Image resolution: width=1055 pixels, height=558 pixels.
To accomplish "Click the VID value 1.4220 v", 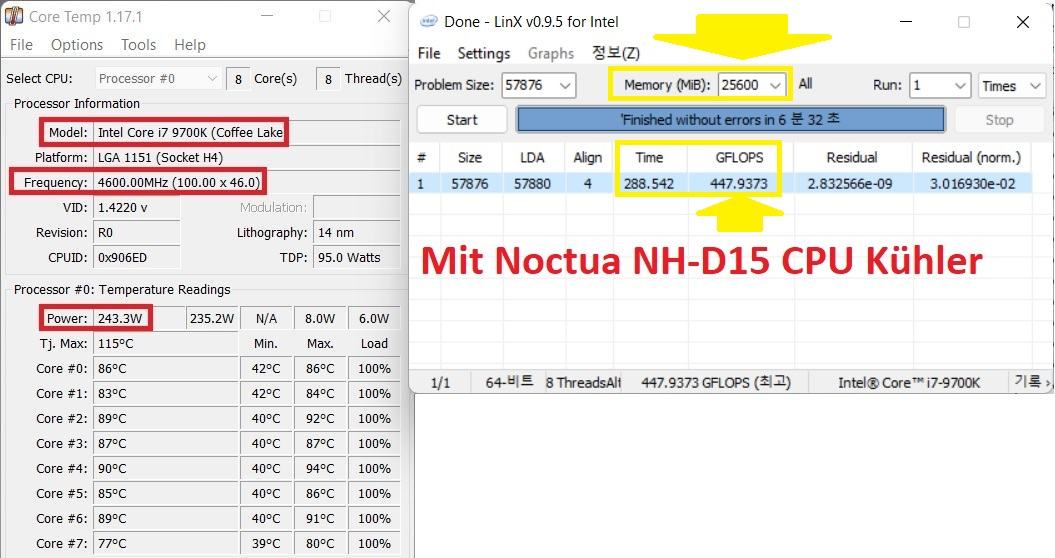I will pos(137,207).
